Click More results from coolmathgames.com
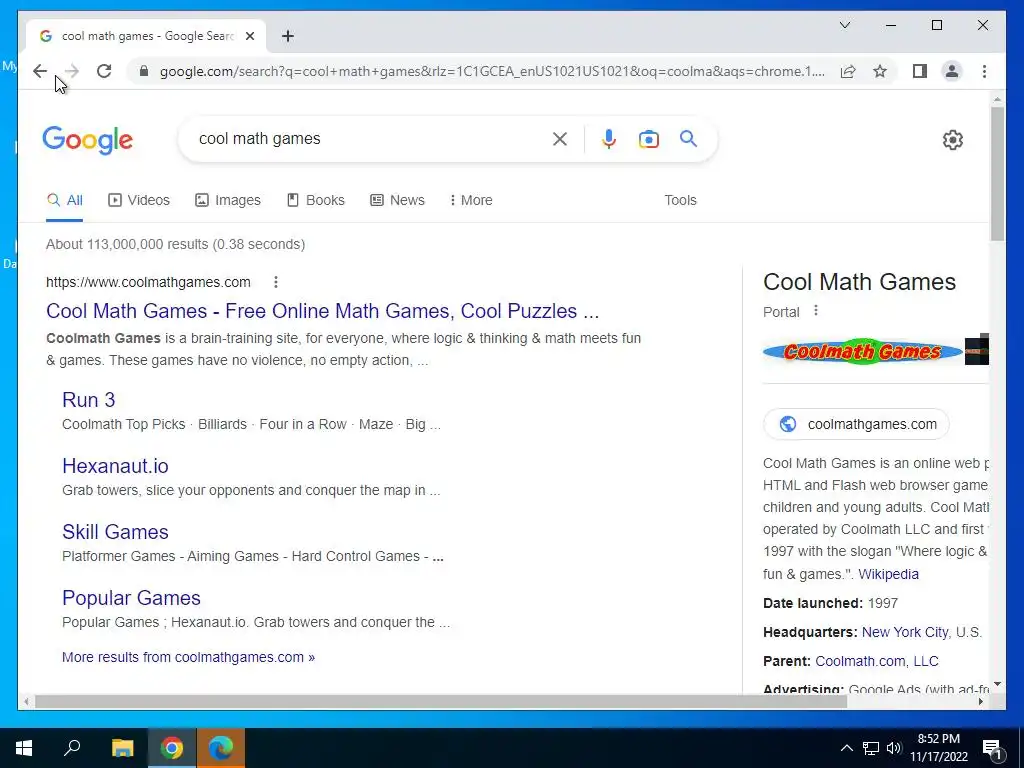 189,657
